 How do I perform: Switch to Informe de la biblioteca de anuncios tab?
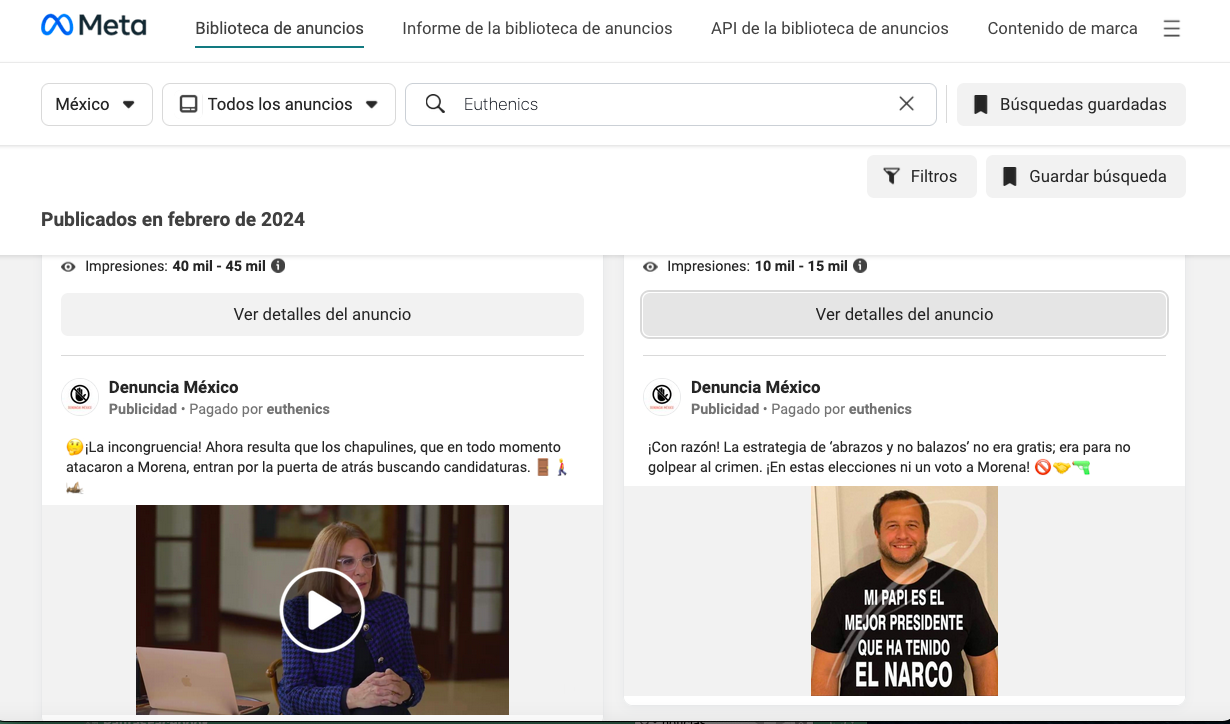[x=537, y=28]
